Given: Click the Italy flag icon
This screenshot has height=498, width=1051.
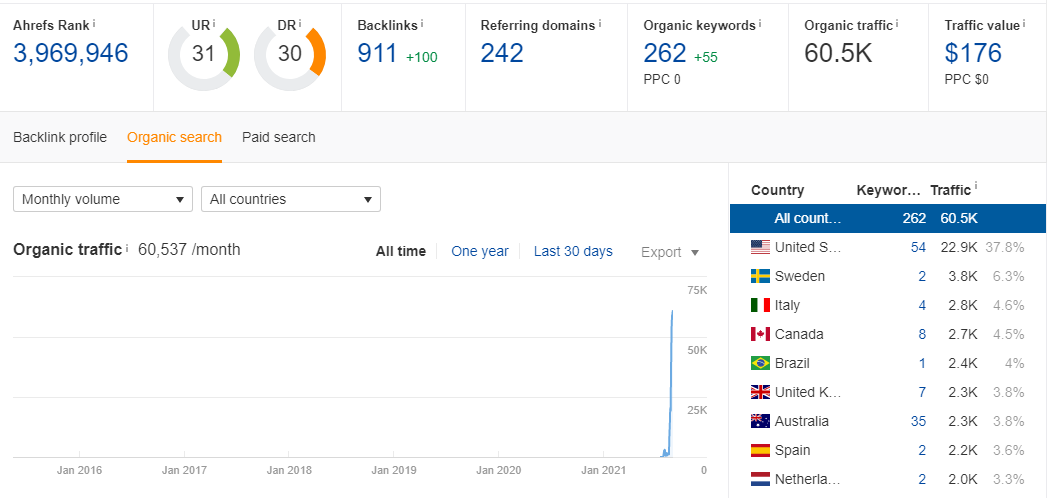Looking at the screenshot, I should pos(761,305).
